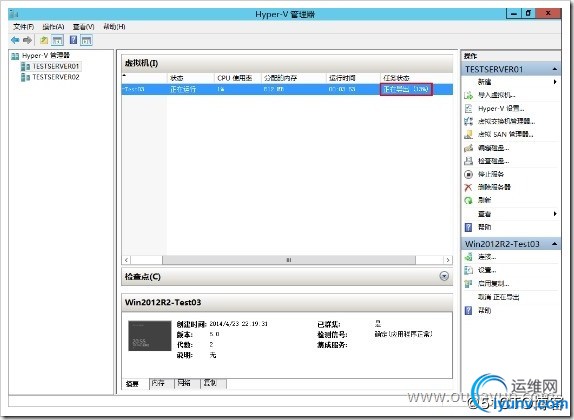Select the 正在运行 VM row
Image resolution: width=574 pixels, height=420 pixels.
coord(287,89)
